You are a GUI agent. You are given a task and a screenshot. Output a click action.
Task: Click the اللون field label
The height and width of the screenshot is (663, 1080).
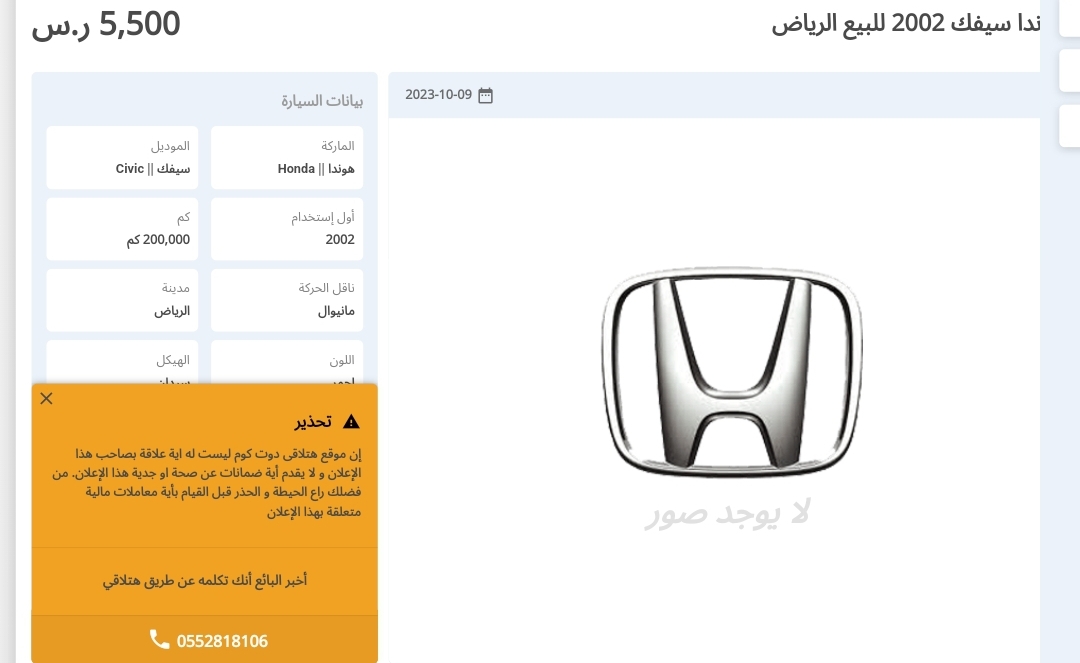point(342,360)
